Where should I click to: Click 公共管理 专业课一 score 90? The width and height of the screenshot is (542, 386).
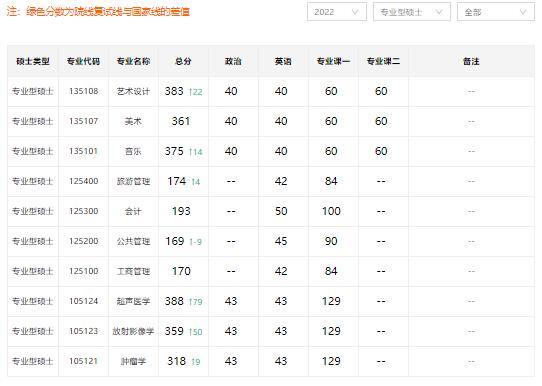click(x=331, y=241)
